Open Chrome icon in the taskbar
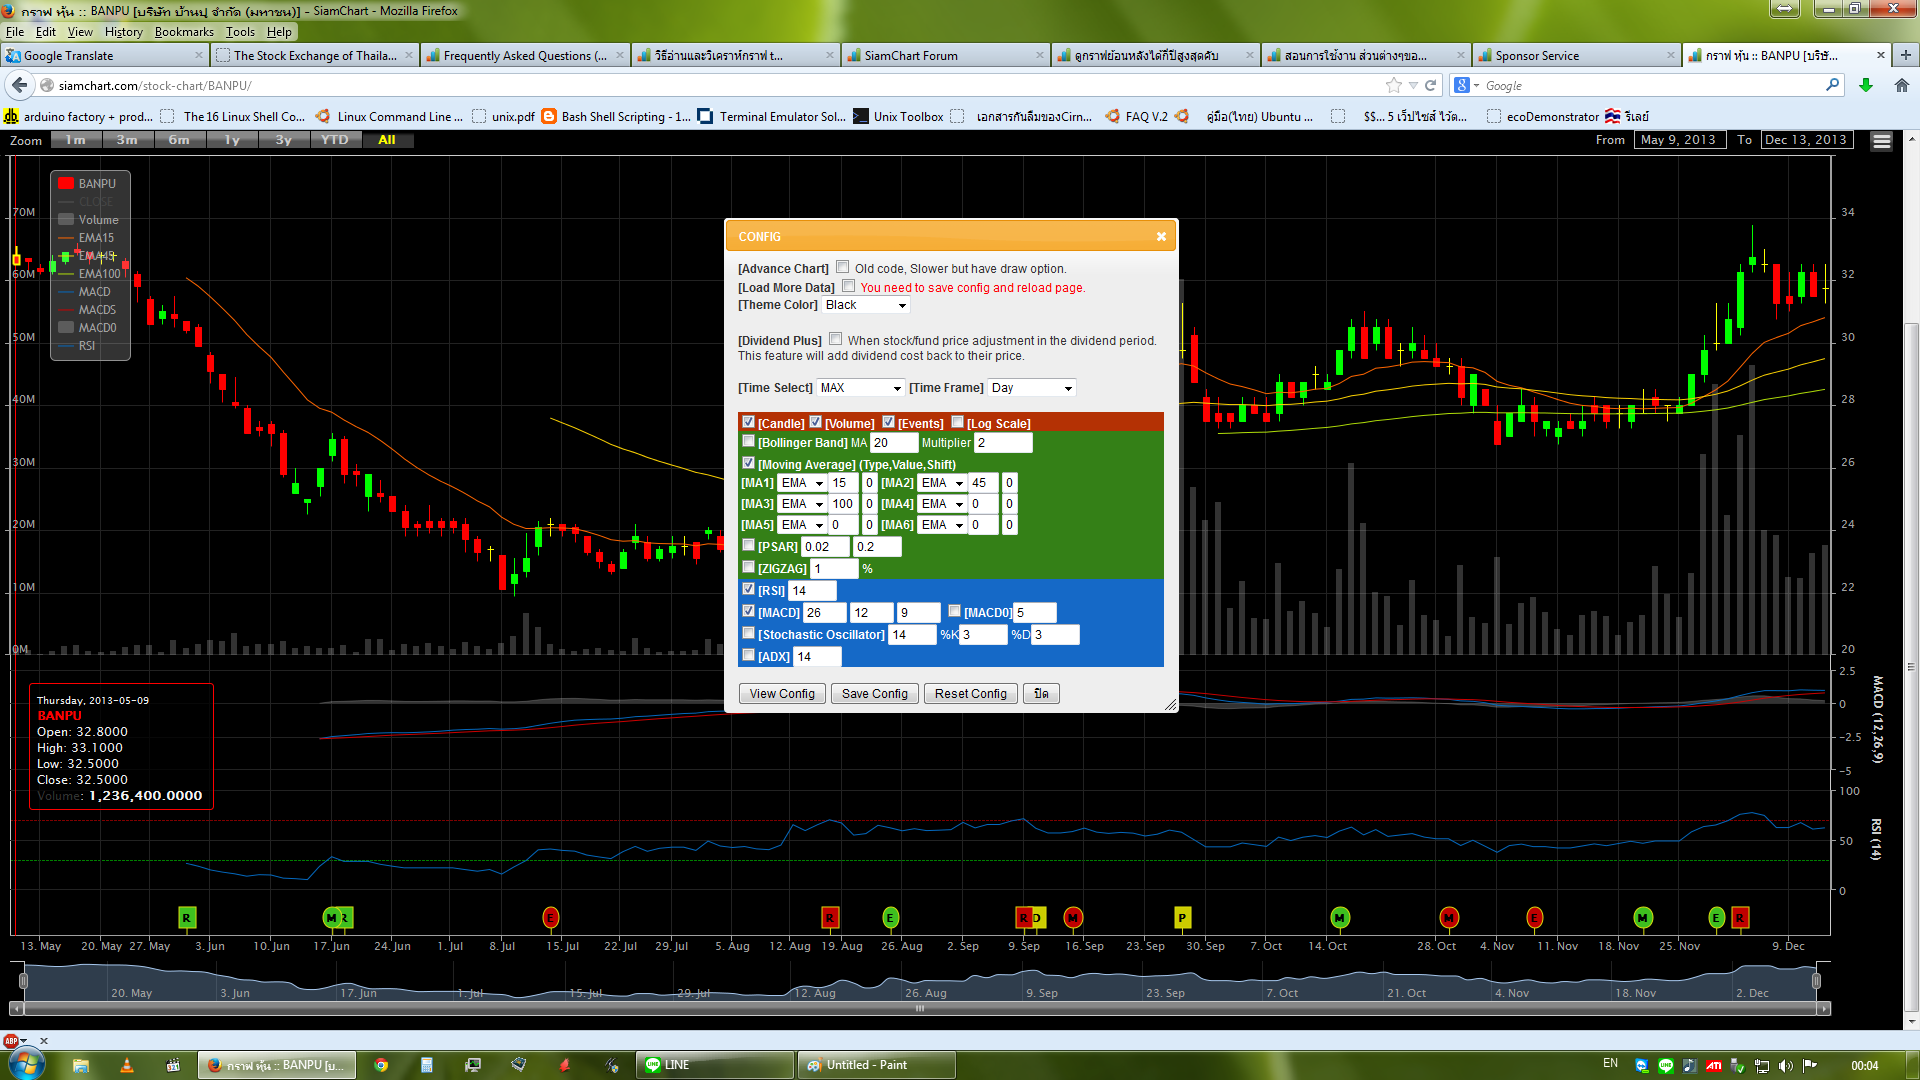1920x1080 pixels. point(381,1065)
